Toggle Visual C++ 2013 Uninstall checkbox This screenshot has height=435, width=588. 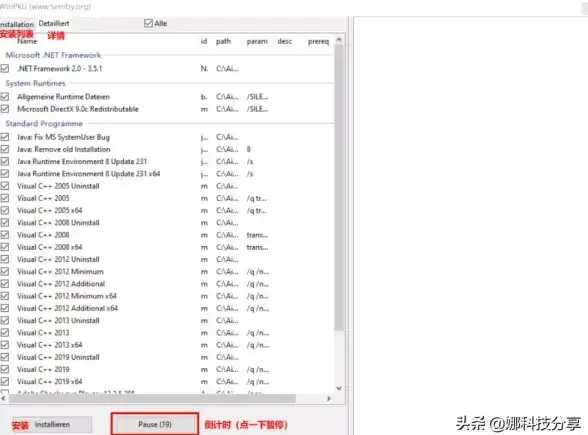[x=5, y=321]
